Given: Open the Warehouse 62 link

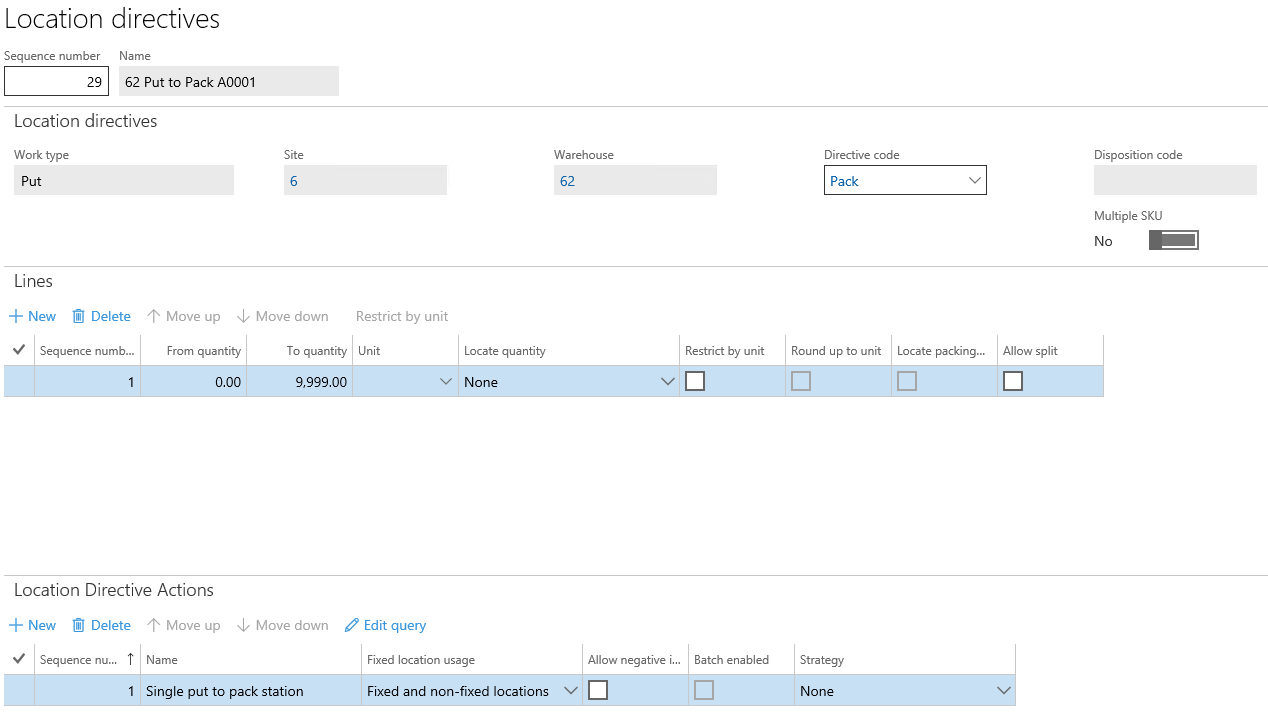Looking at the screenshot, I should (x=567, y=181).
